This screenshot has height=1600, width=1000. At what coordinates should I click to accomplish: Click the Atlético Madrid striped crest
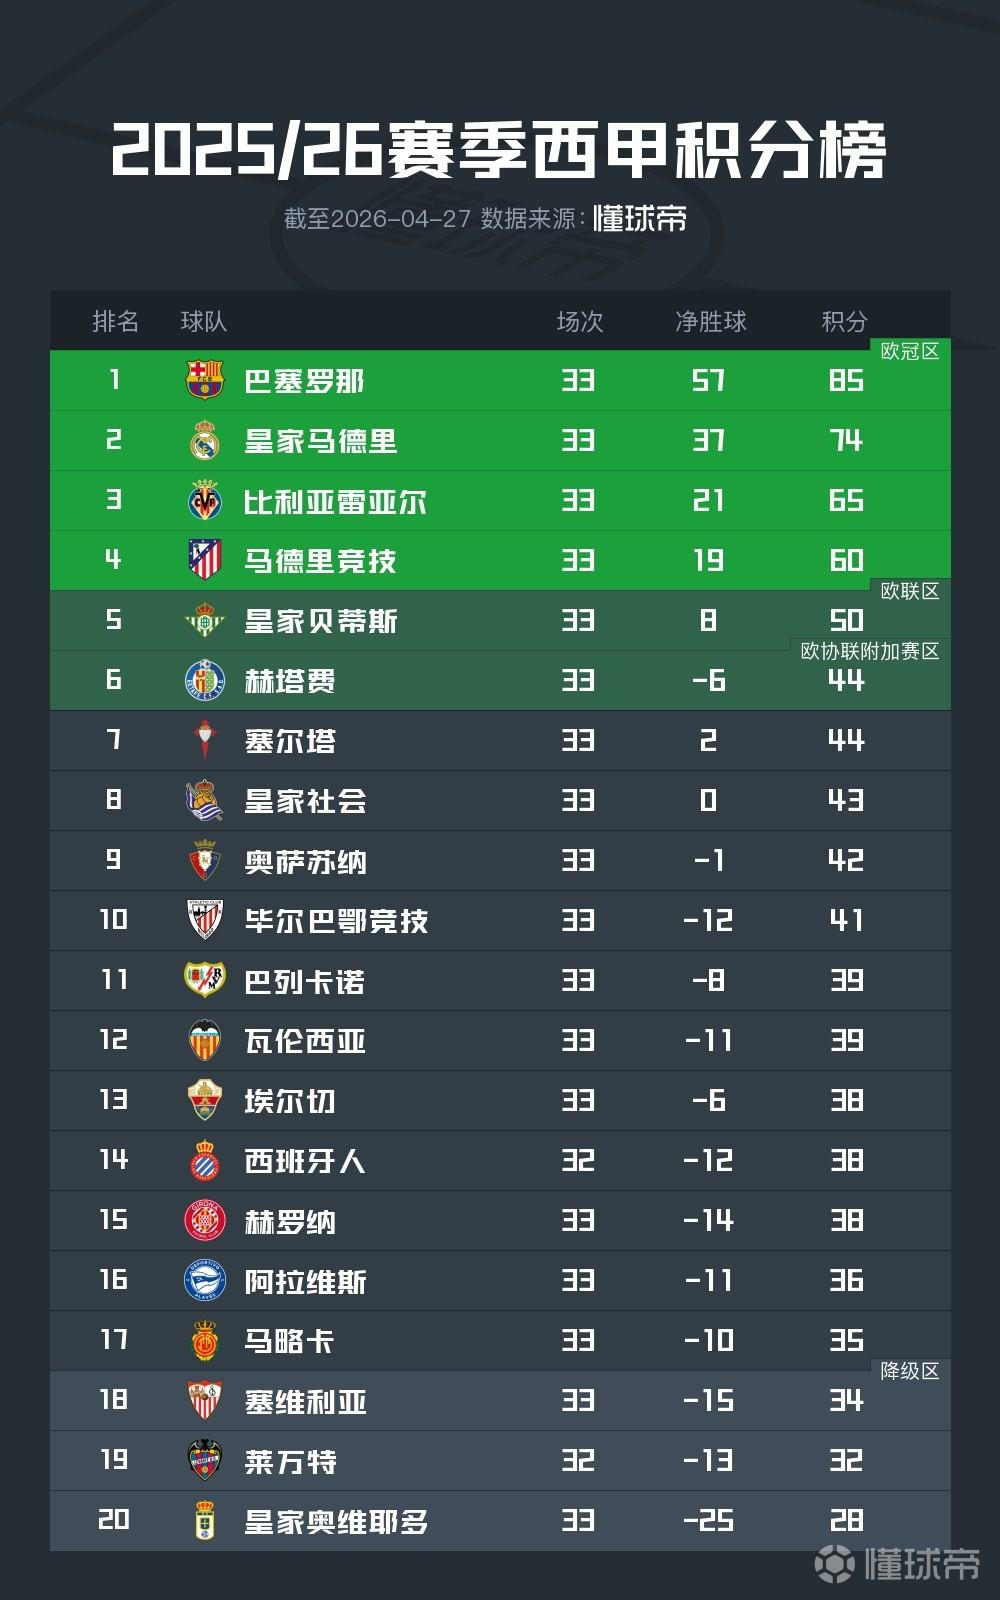coord(205,560)
